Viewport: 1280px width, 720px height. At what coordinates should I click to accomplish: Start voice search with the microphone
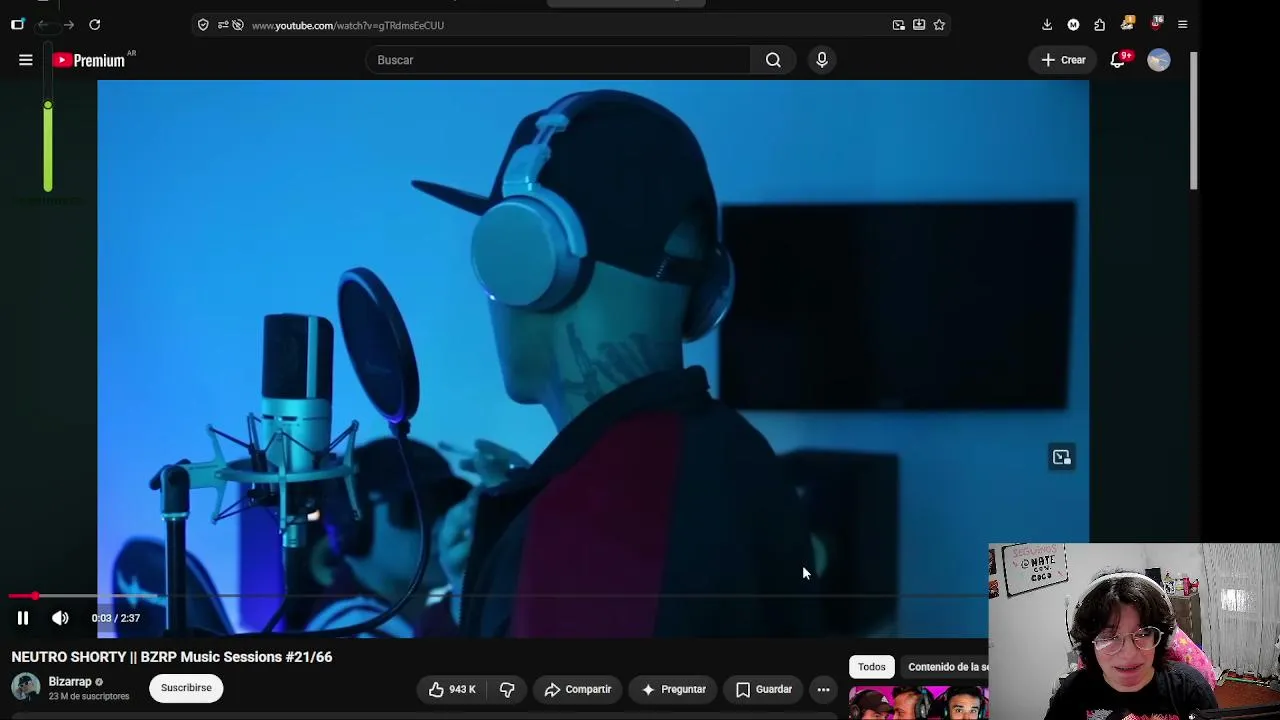(822, 60)
